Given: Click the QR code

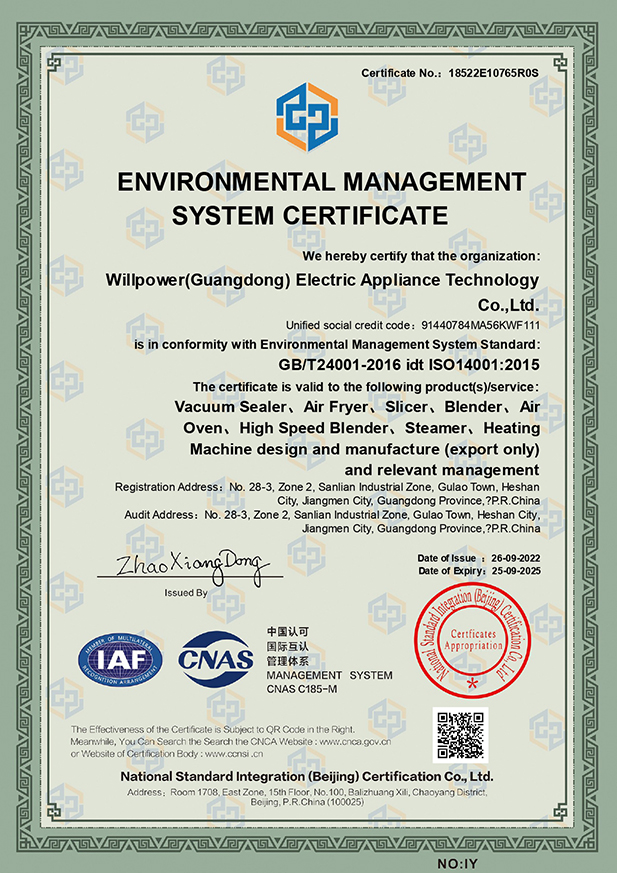Looking at the screenshot, I should click(459, 735).
